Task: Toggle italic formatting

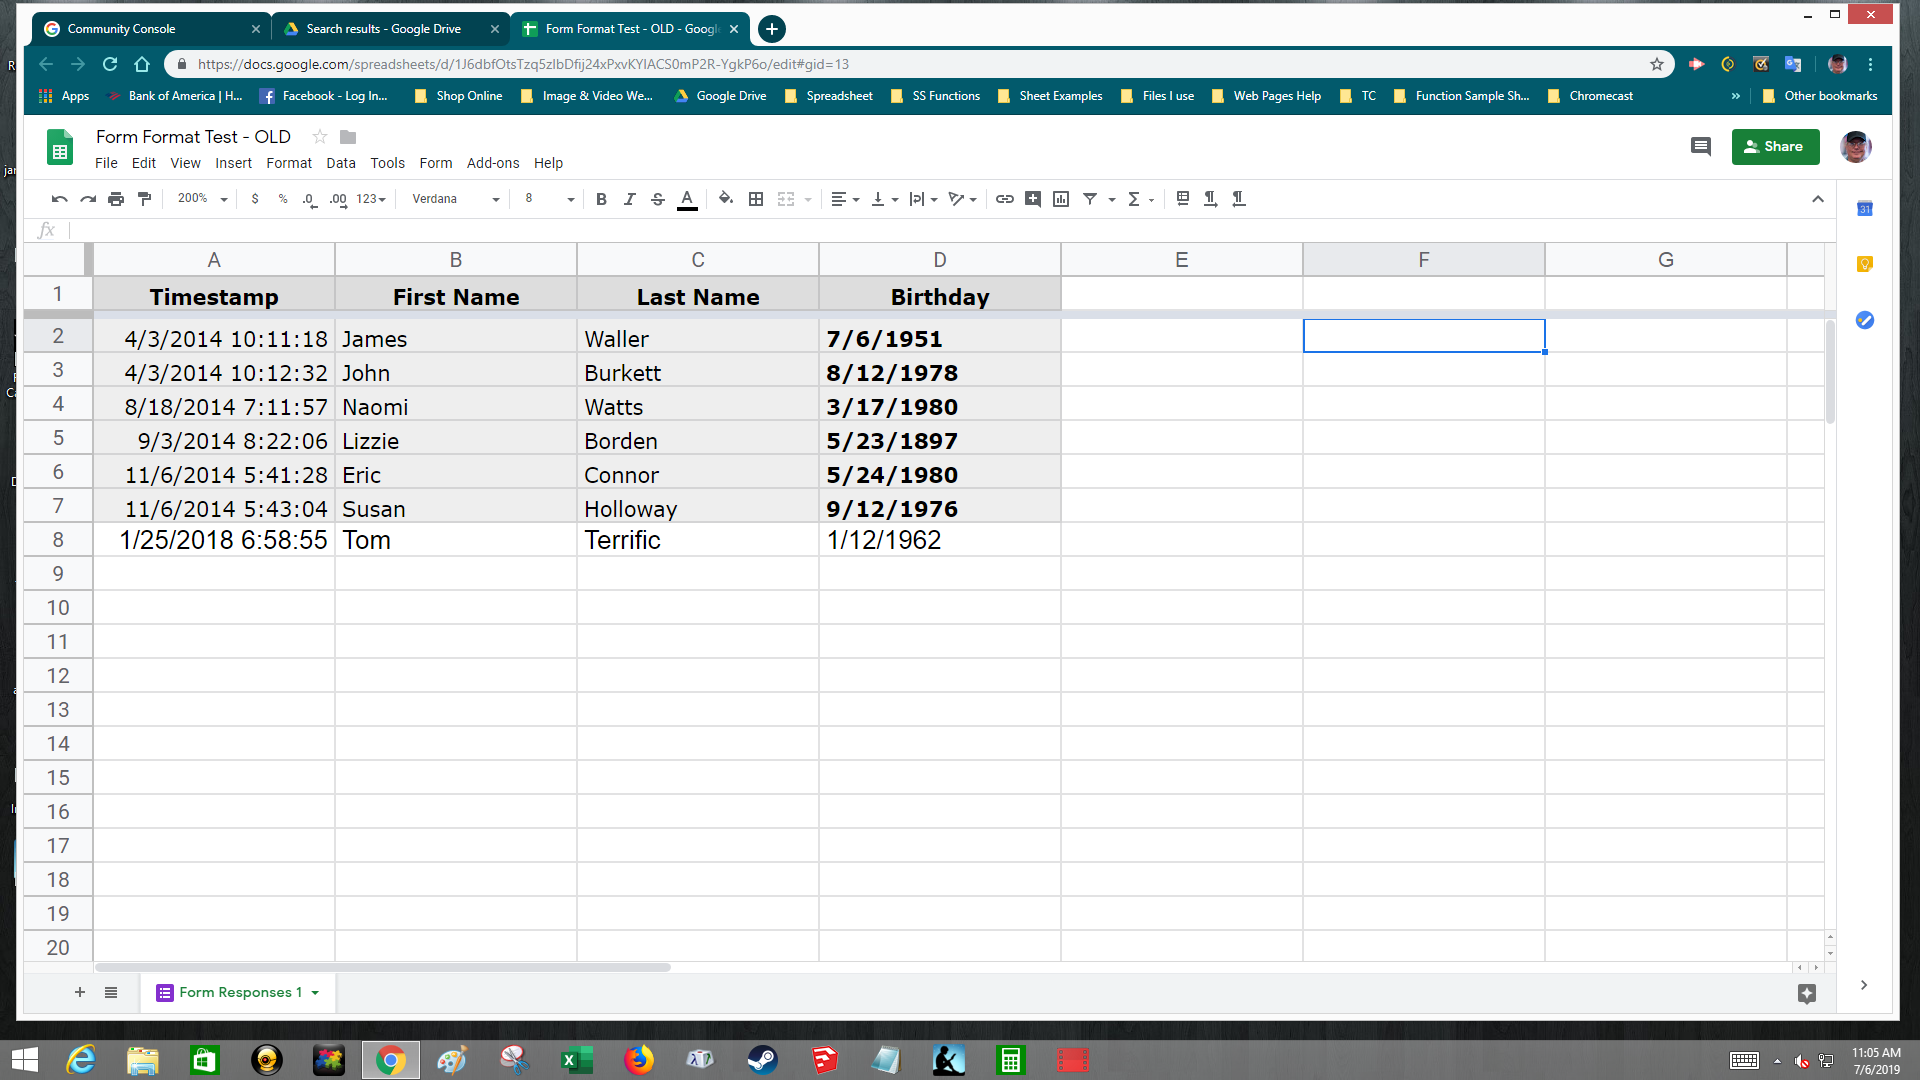Action: pos(629,199)
